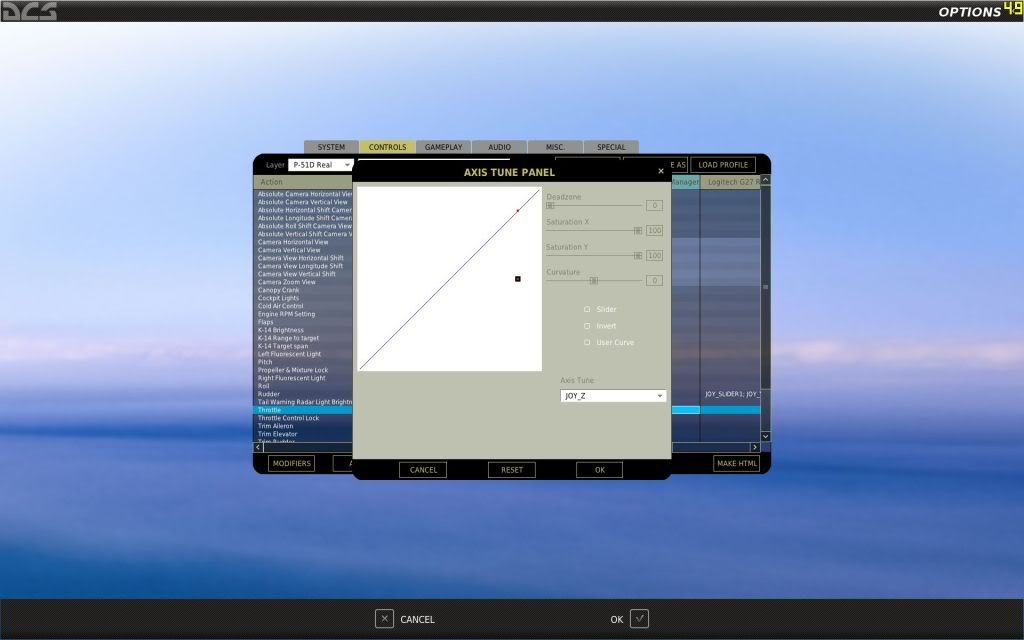
Task: Expand the Layer P-51D Real dropdown
Action: coord(321,165)
